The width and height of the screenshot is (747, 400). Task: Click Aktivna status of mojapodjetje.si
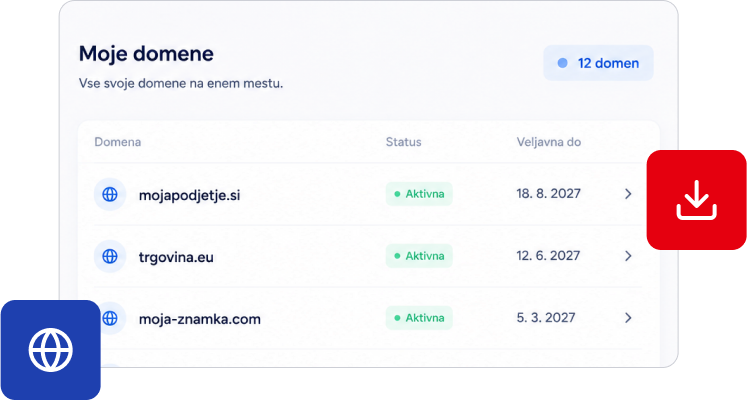419,194
